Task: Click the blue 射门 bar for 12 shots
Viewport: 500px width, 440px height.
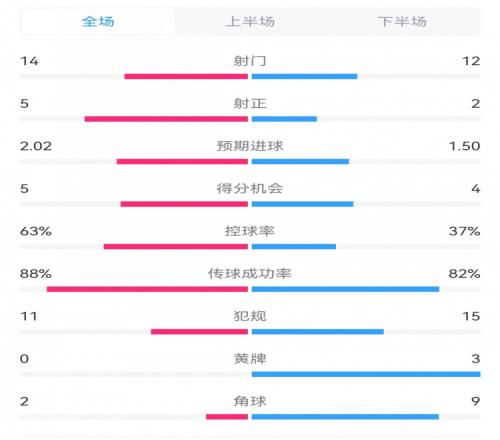Action: tap(304, 76)
